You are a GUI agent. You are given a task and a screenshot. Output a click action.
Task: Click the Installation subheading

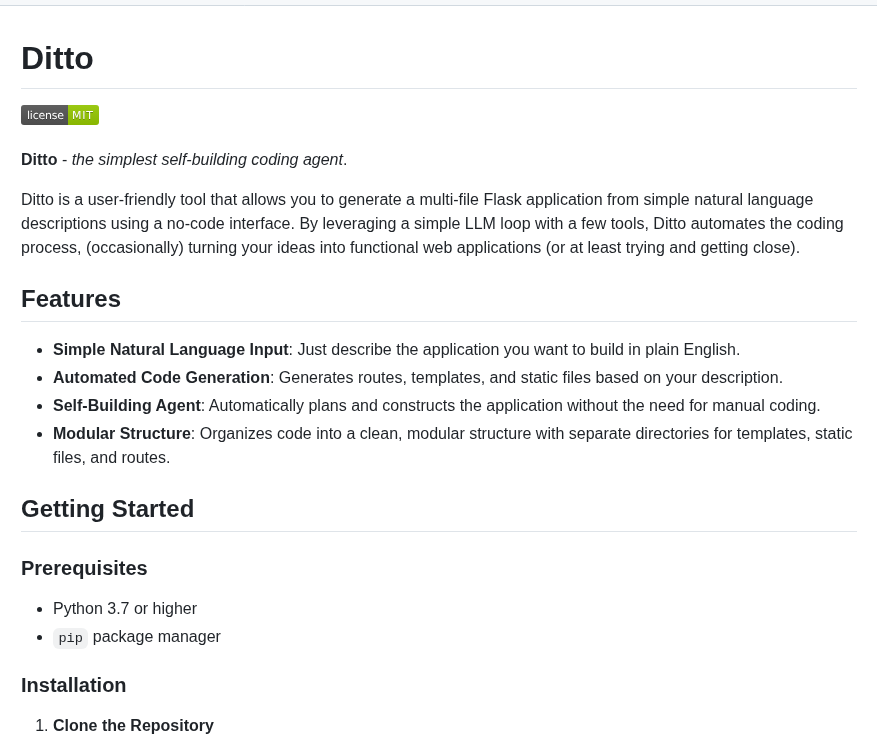coord(74,685)
